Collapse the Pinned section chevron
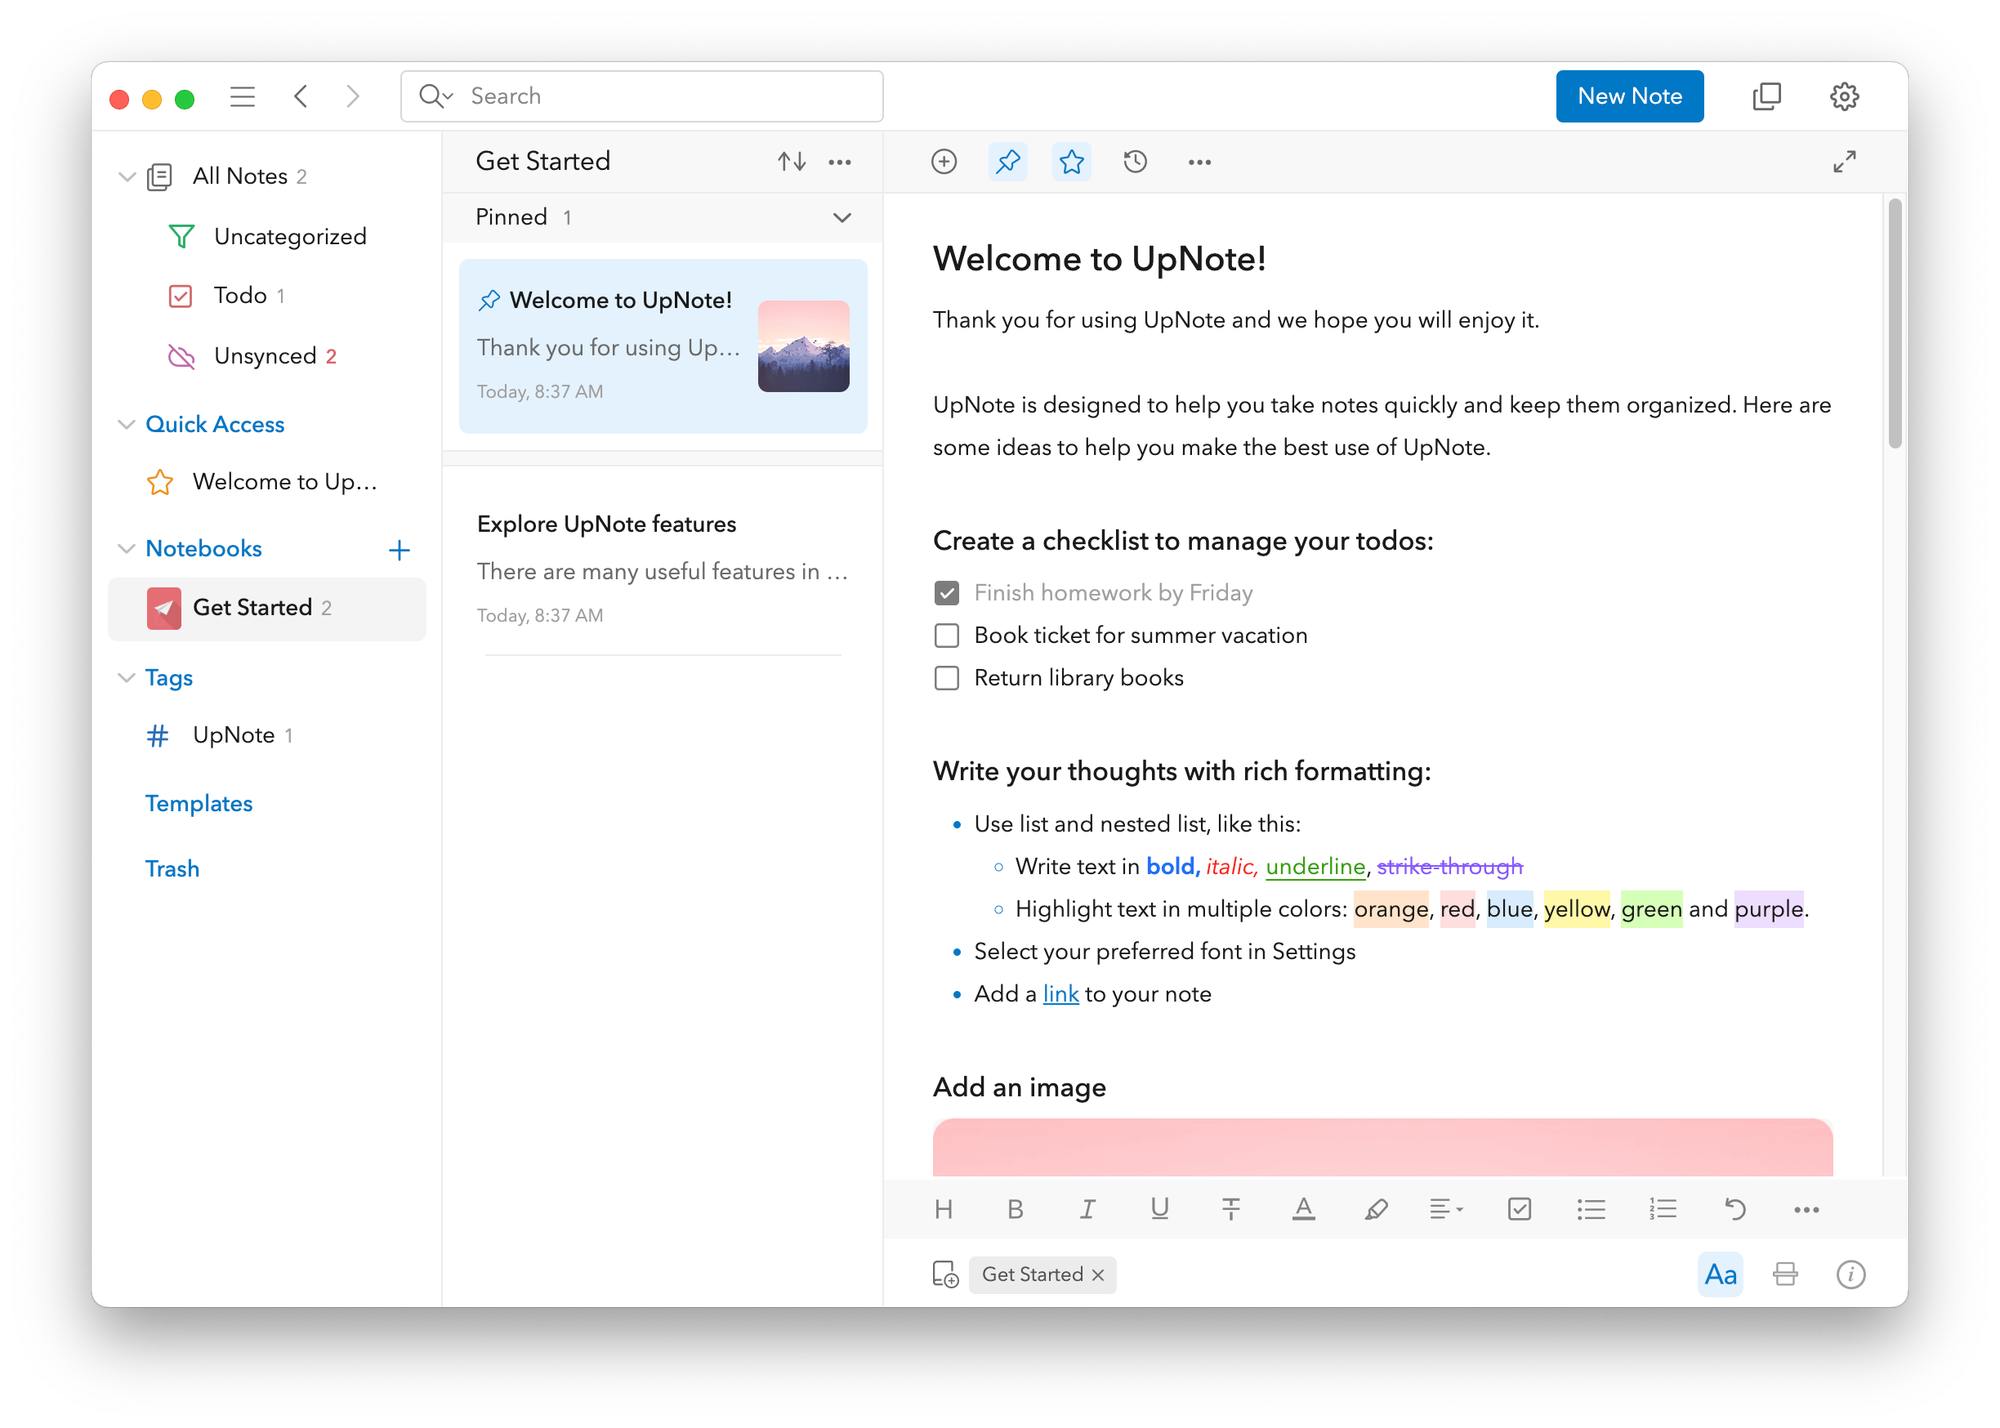Screen dimensions: 2000x1428 [x=842, y=217]
